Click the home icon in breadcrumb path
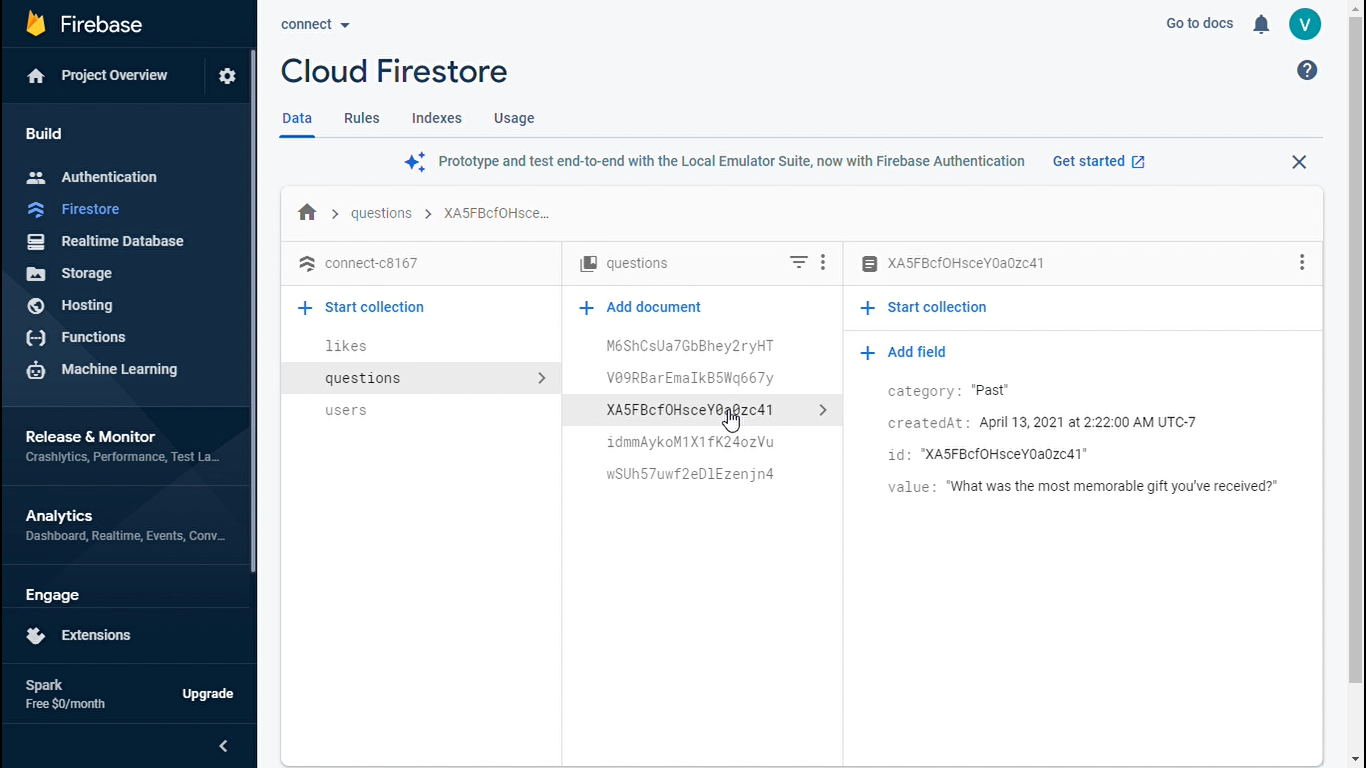 [x=307, y=213]
